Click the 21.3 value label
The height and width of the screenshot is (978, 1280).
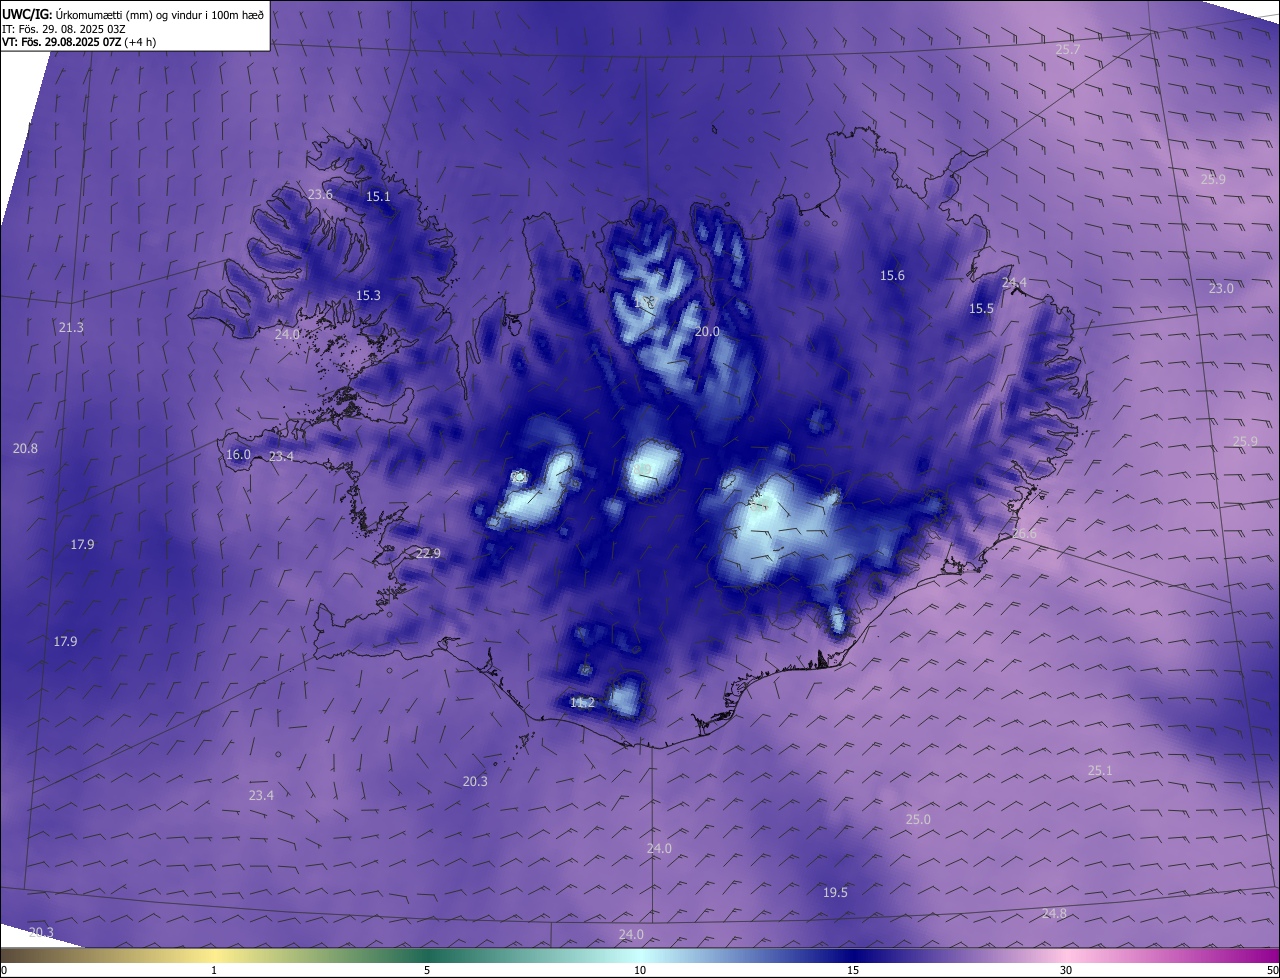point(71,328)
